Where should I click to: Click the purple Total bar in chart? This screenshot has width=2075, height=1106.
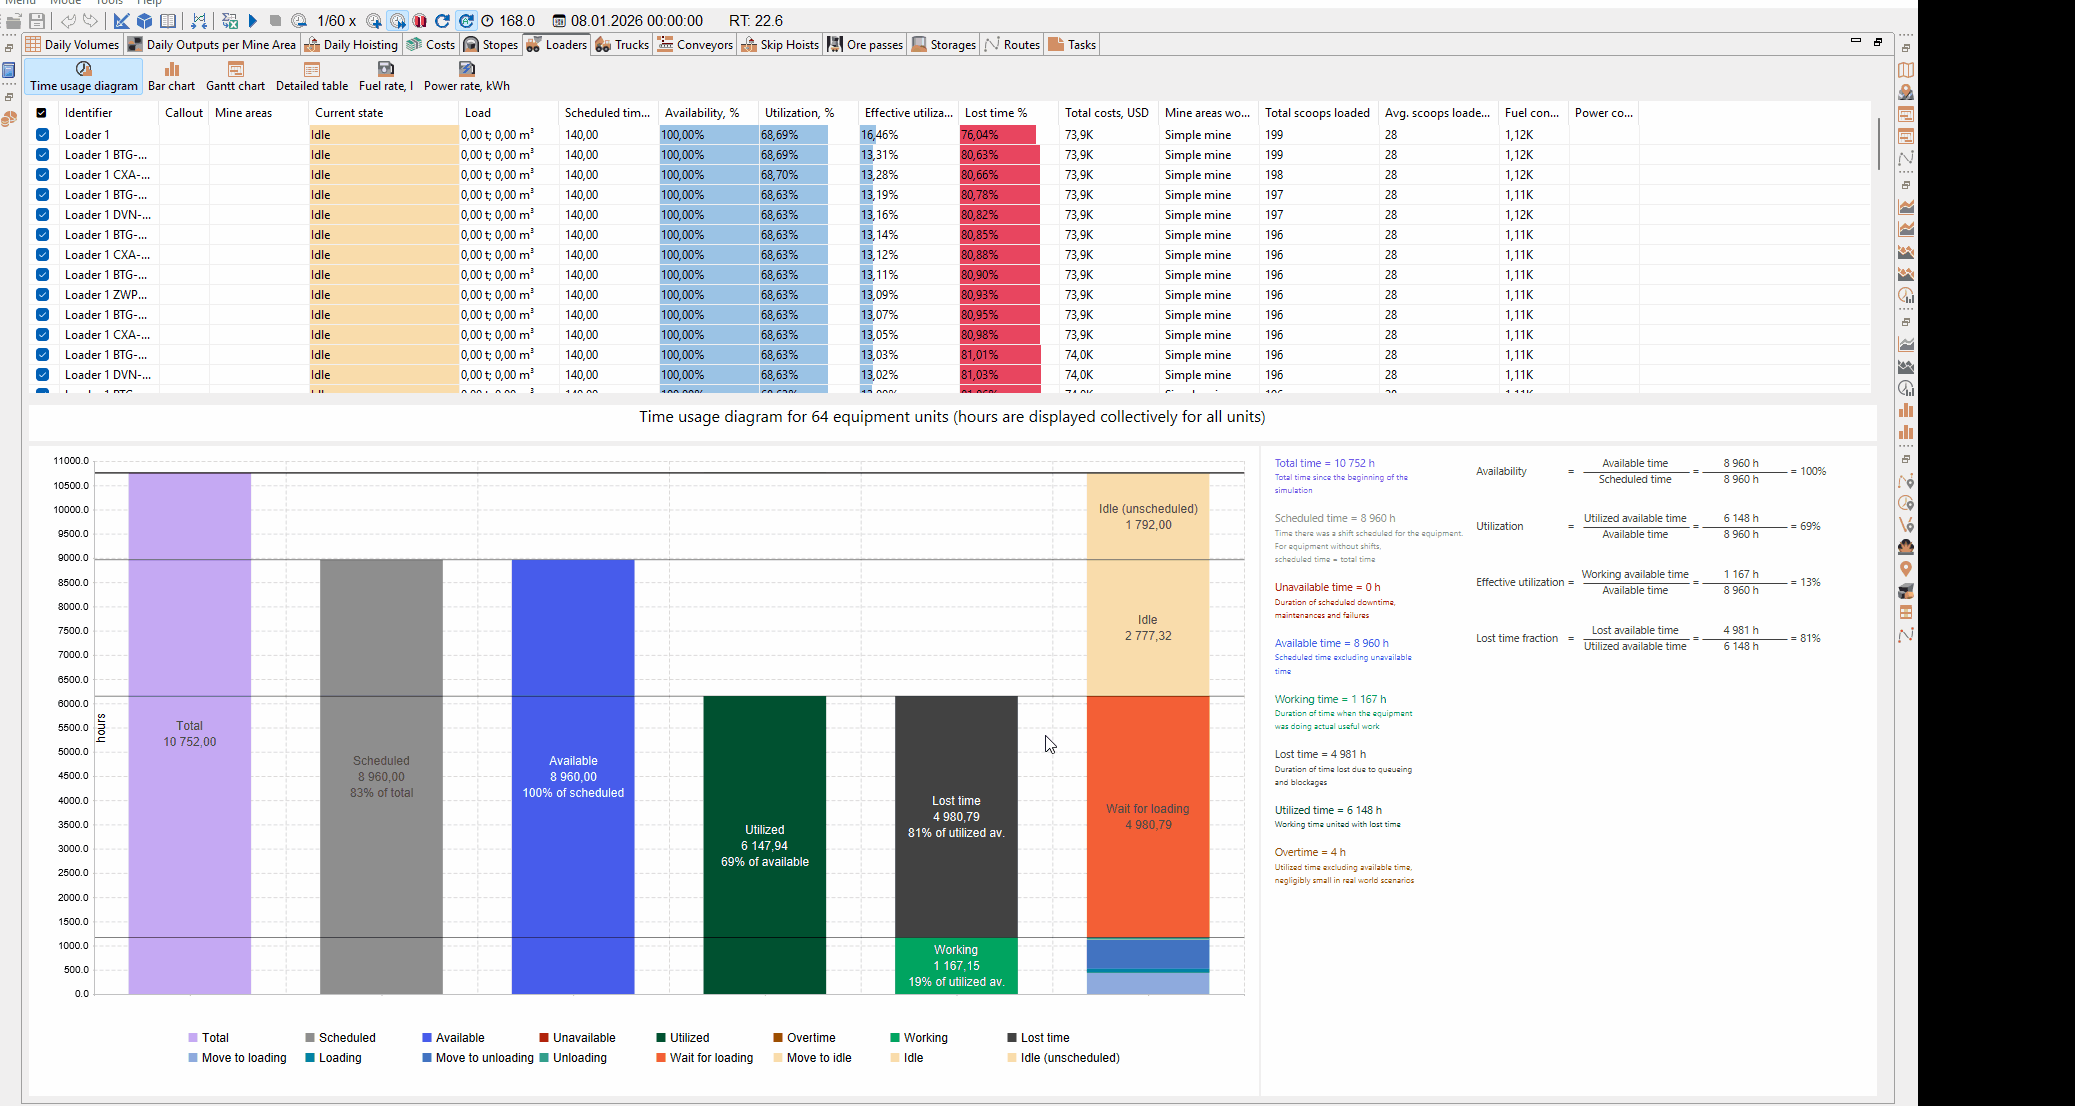pos(190,734)
